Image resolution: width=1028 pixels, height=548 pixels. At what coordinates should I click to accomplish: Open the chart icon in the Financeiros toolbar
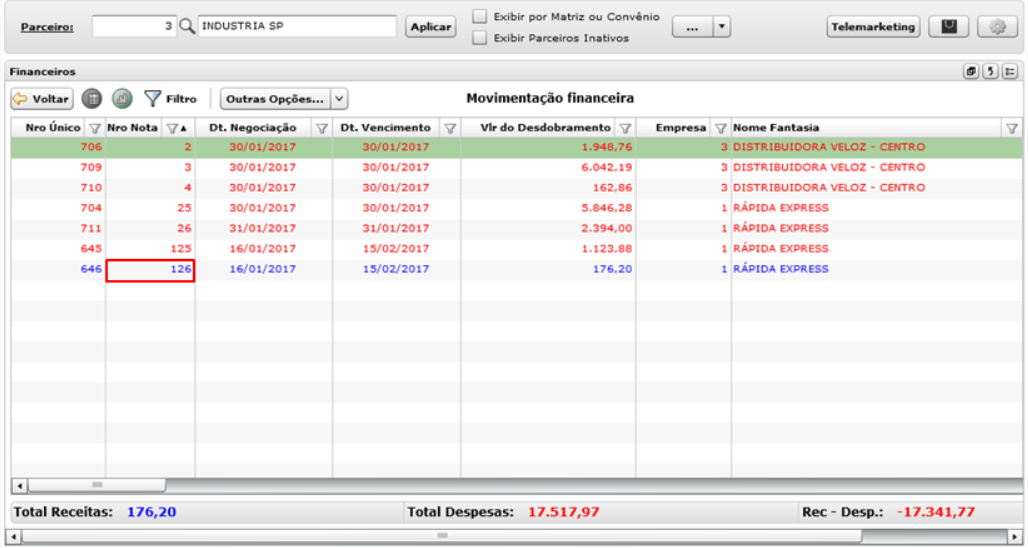tap(122, 99)
